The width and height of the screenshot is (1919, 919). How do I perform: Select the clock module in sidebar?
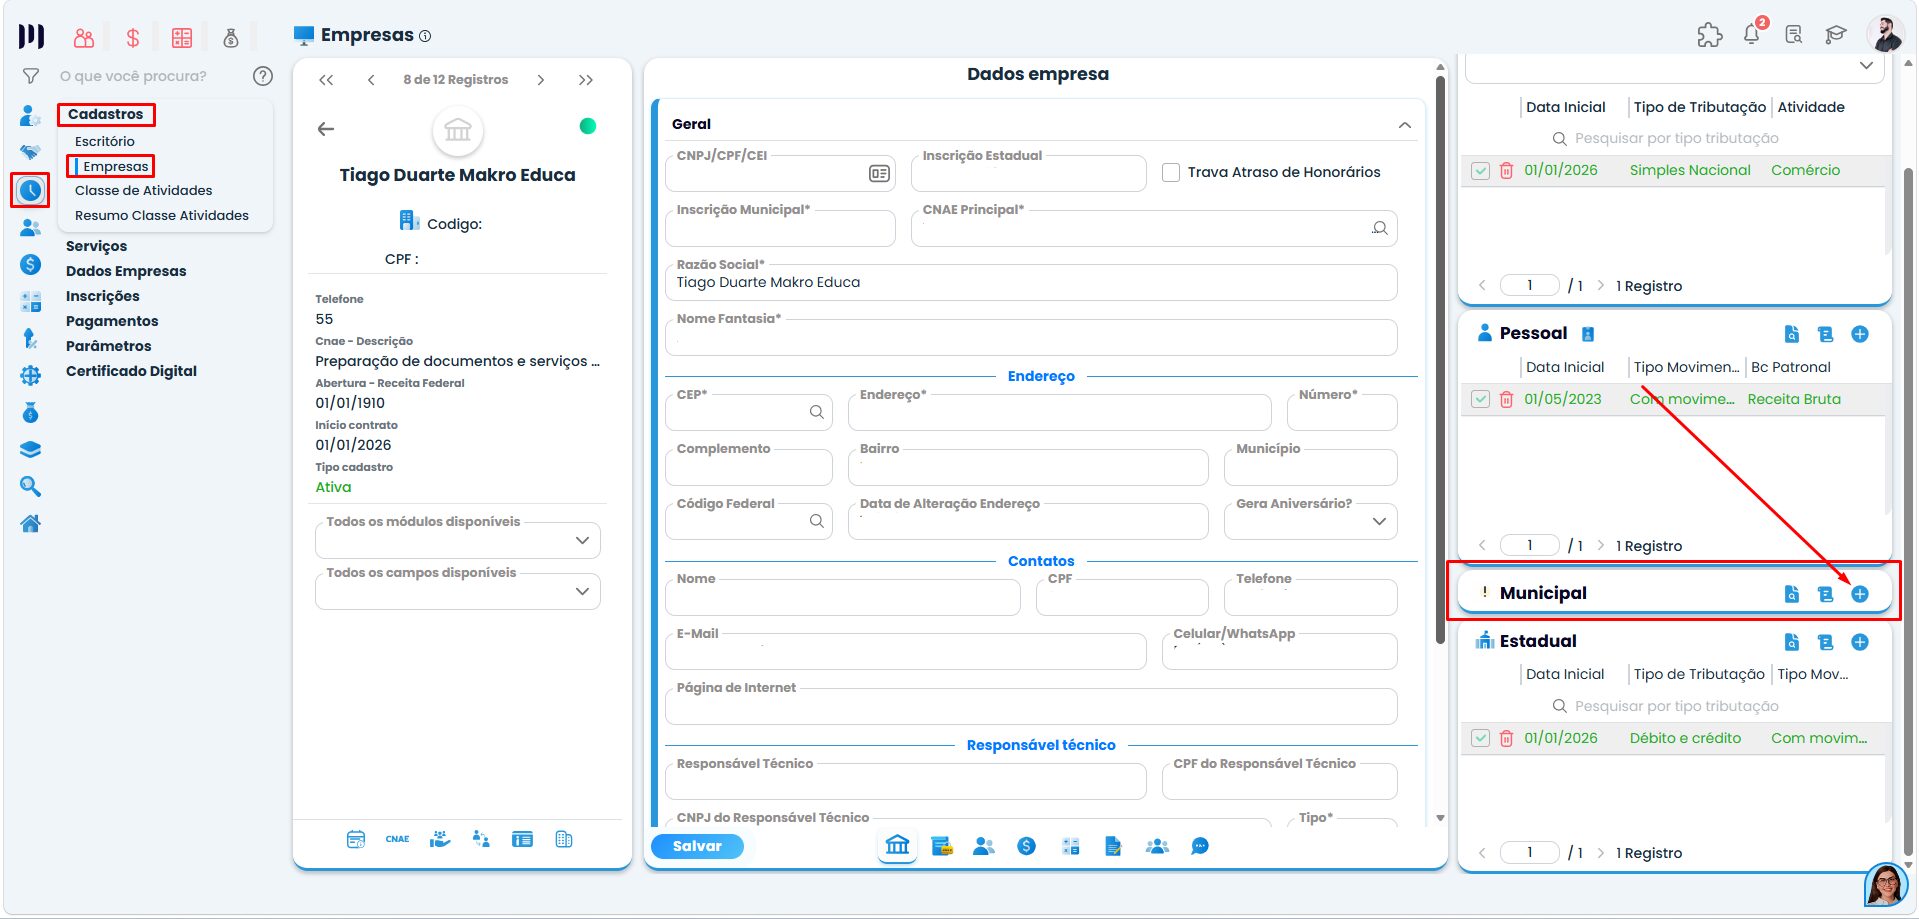coord(31,190)
